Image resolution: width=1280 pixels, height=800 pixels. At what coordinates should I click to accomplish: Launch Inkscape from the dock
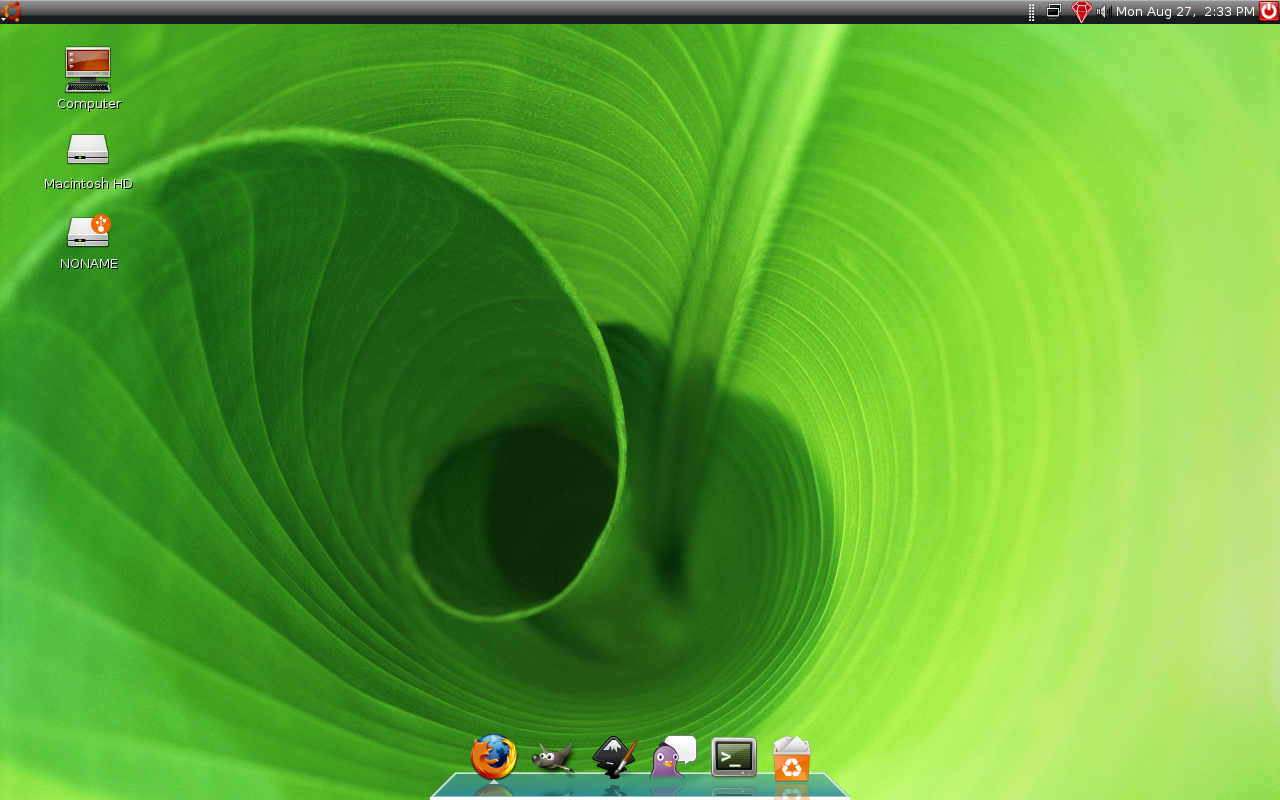614,757
